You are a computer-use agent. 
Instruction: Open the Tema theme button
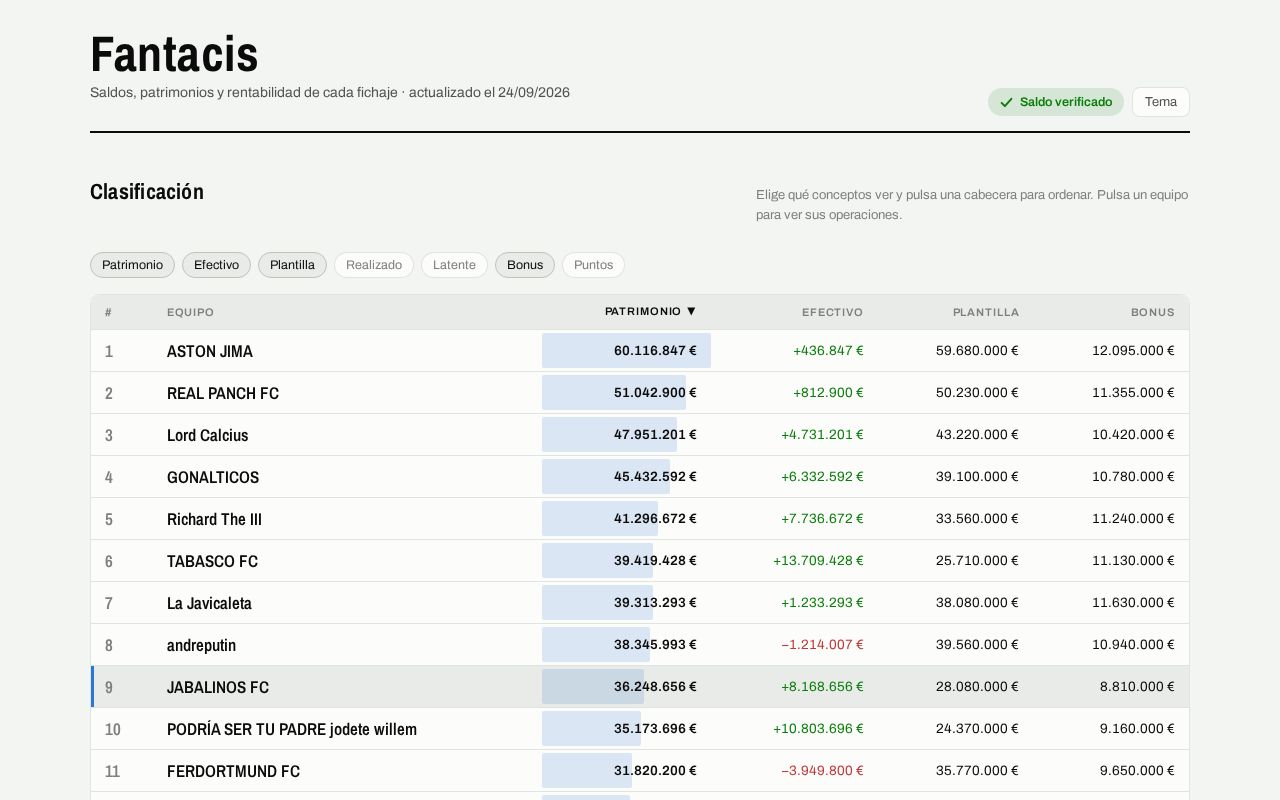pyautogui.click(x=1161, y=102)
